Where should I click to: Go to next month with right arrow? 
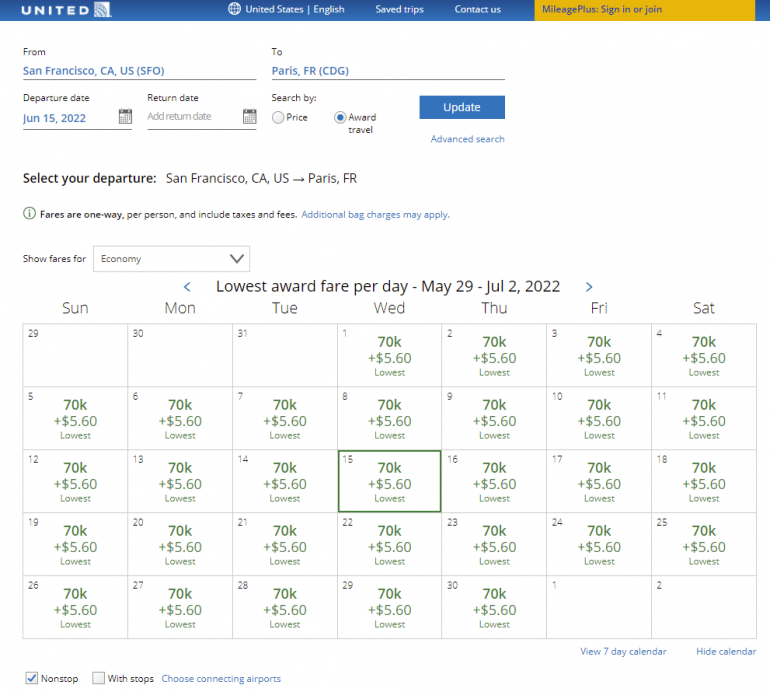[x=589, y=287]
